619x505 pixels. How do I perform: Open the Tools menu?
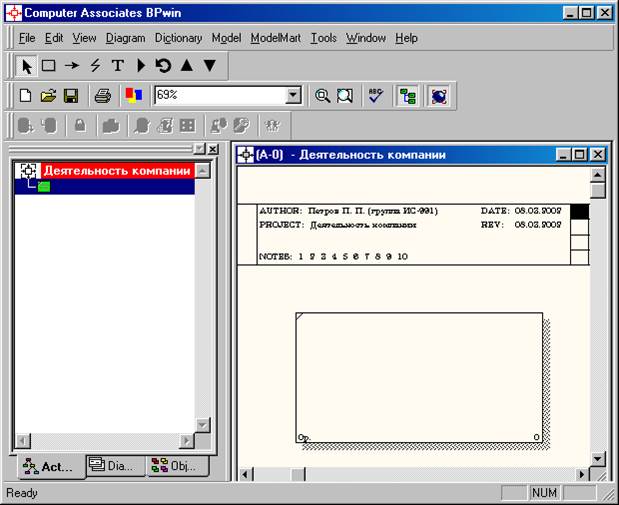[323, 38]
